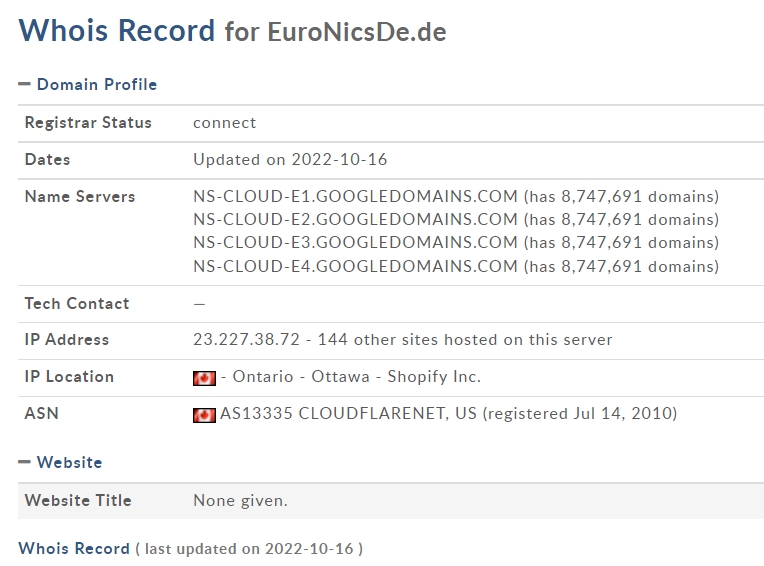Open NS-CLOUD-E3.GOOGLEDOMAINS.COM name server
Image resolution: width=764 pixels, height=566 pixels.
click(355, 243)
